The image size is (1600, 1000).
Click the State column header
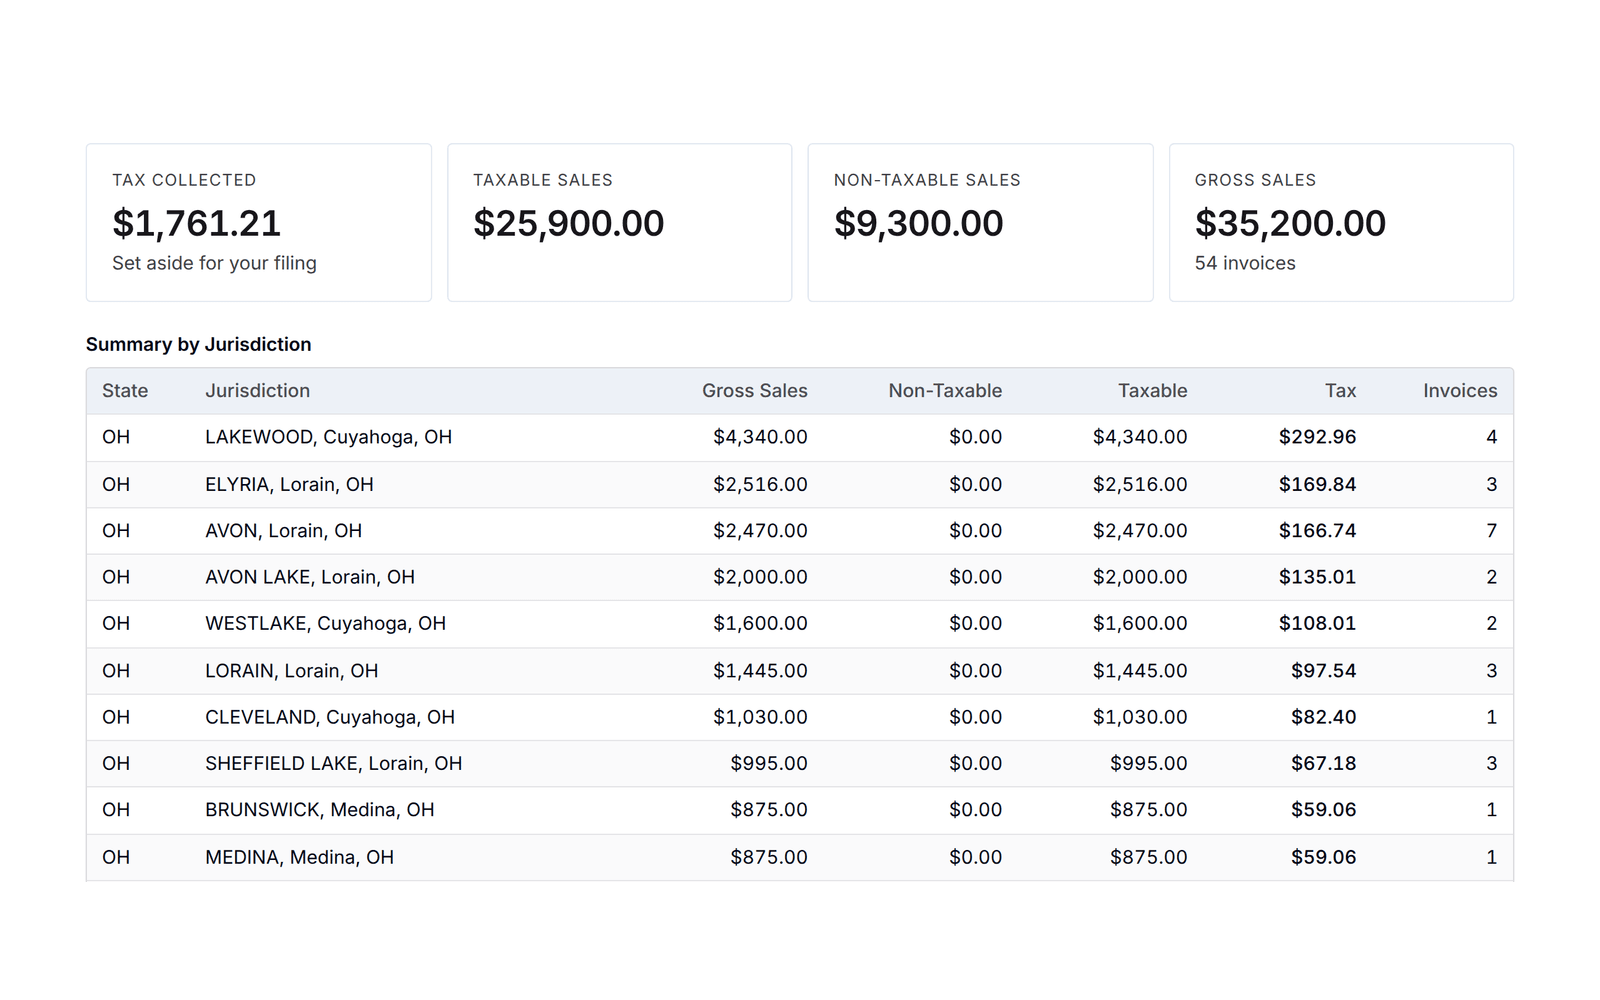click(x=125, y=391)
